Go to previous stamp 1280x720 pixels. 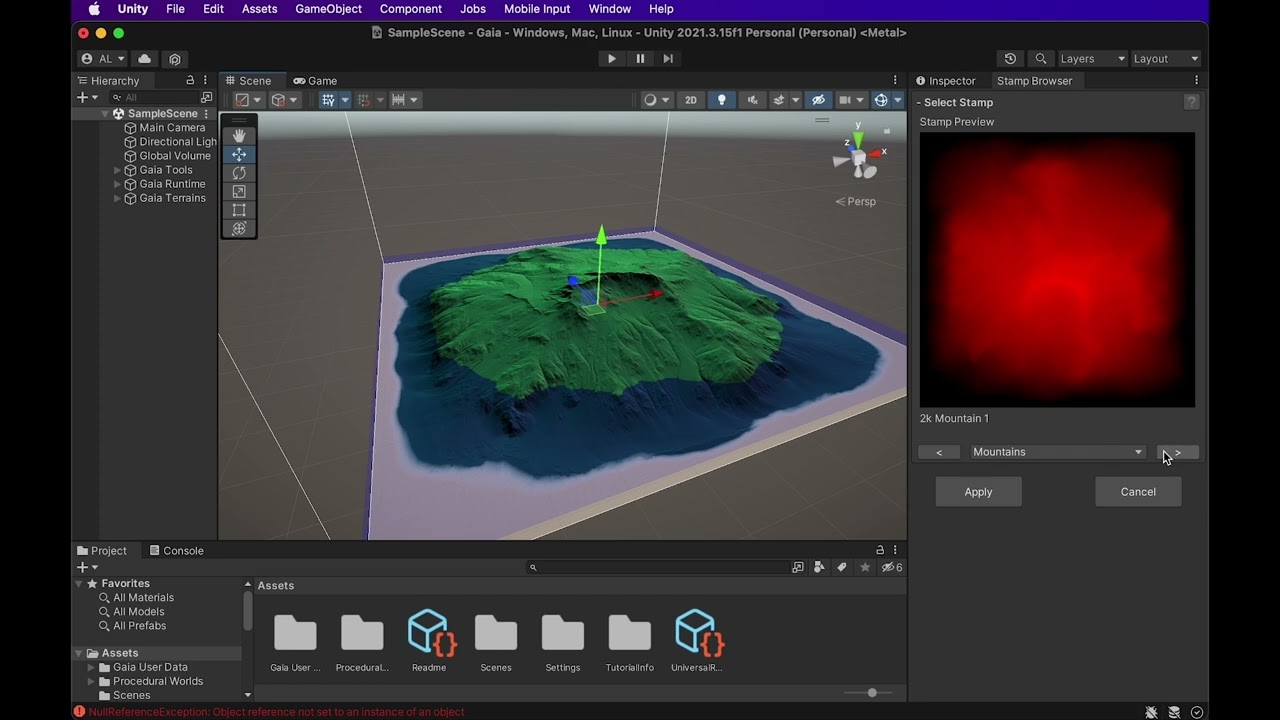click(x=939, y=452)
